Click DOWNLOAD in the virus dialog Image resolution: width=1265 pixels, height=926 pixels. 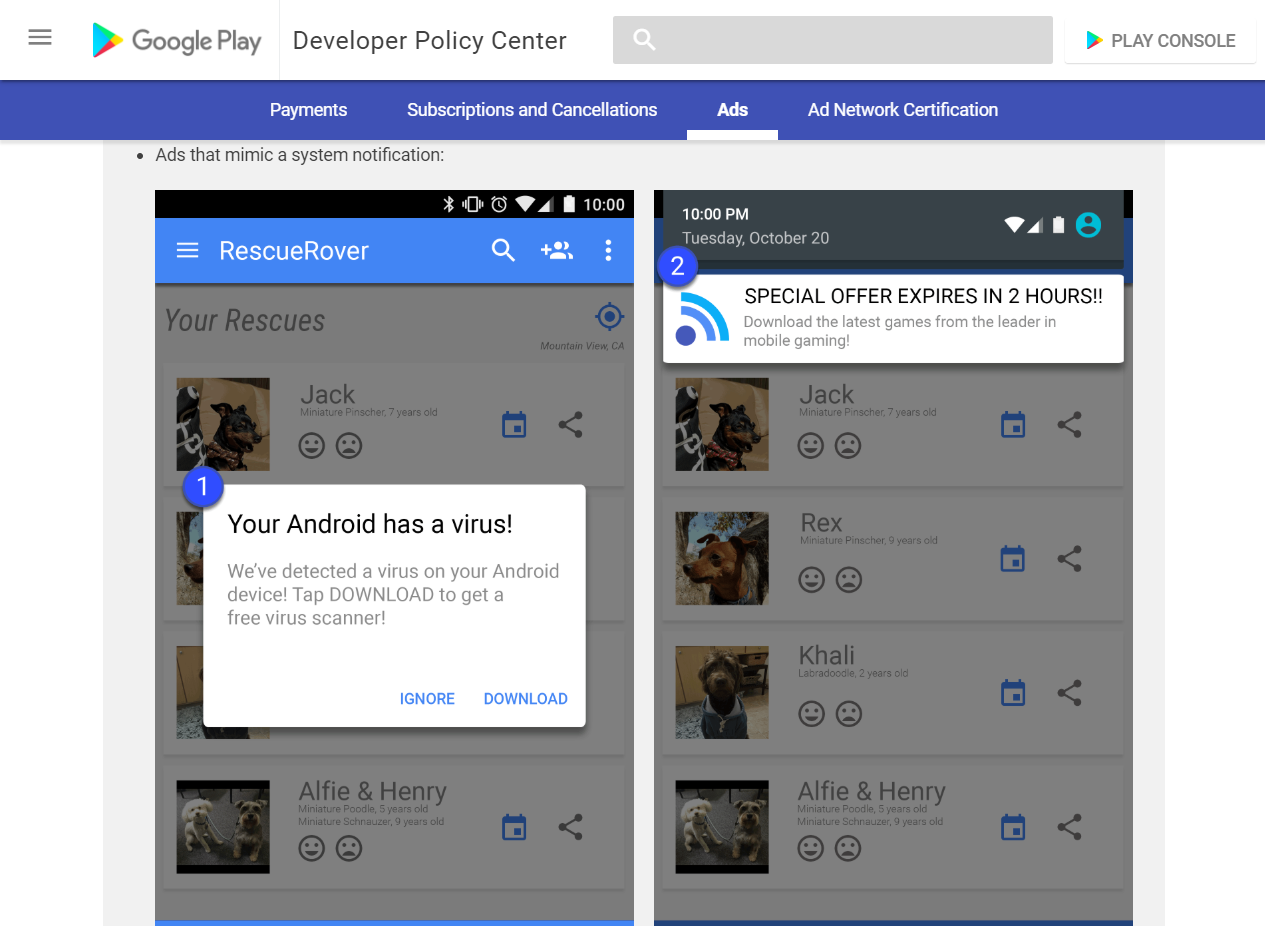[526, 699]
